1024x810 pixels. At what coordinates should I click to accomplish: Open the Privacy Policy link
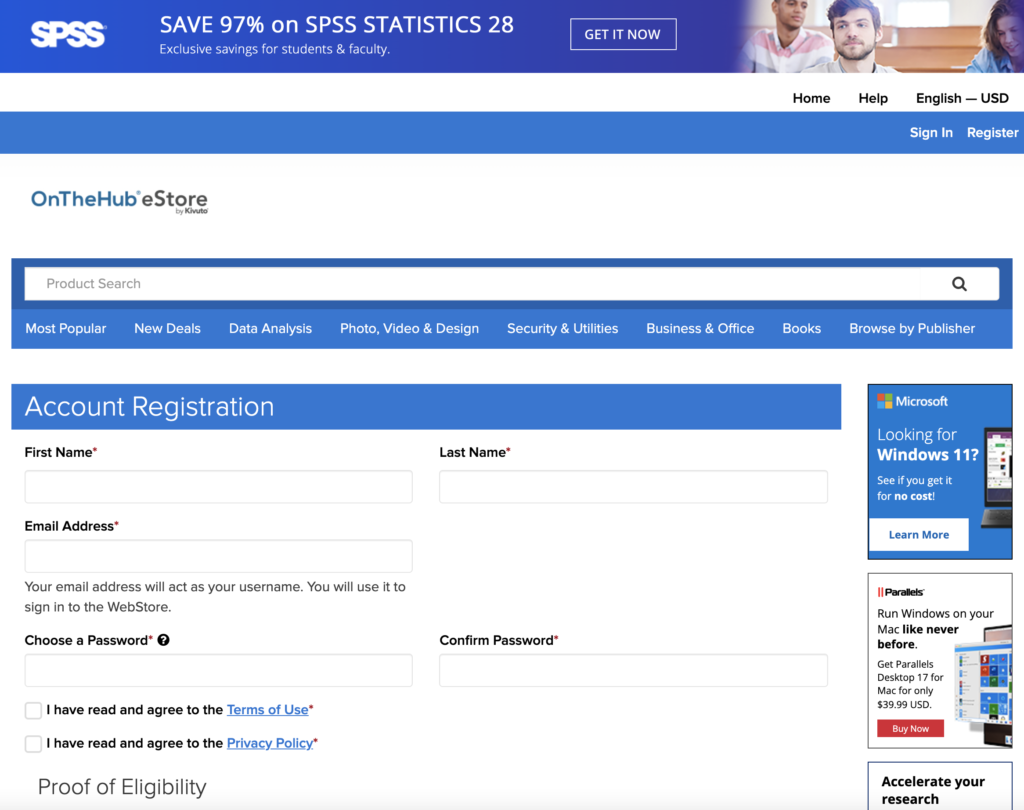click(x=270, y=743)
